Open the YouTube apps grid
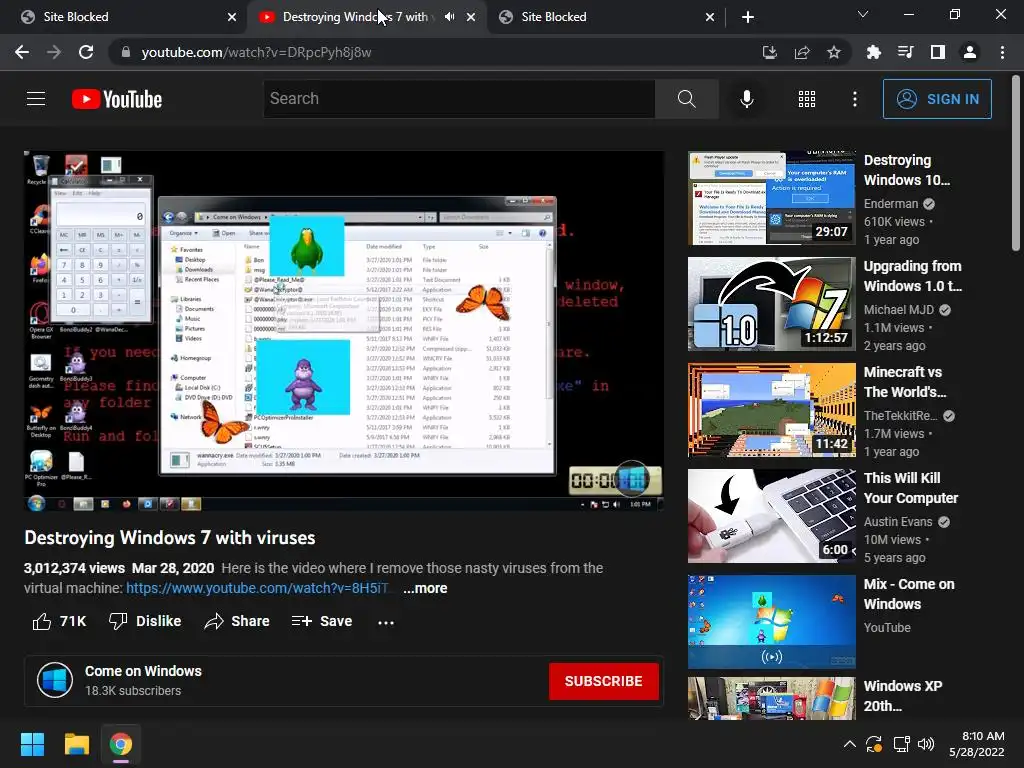1024x768 pixels. (807, 99)
